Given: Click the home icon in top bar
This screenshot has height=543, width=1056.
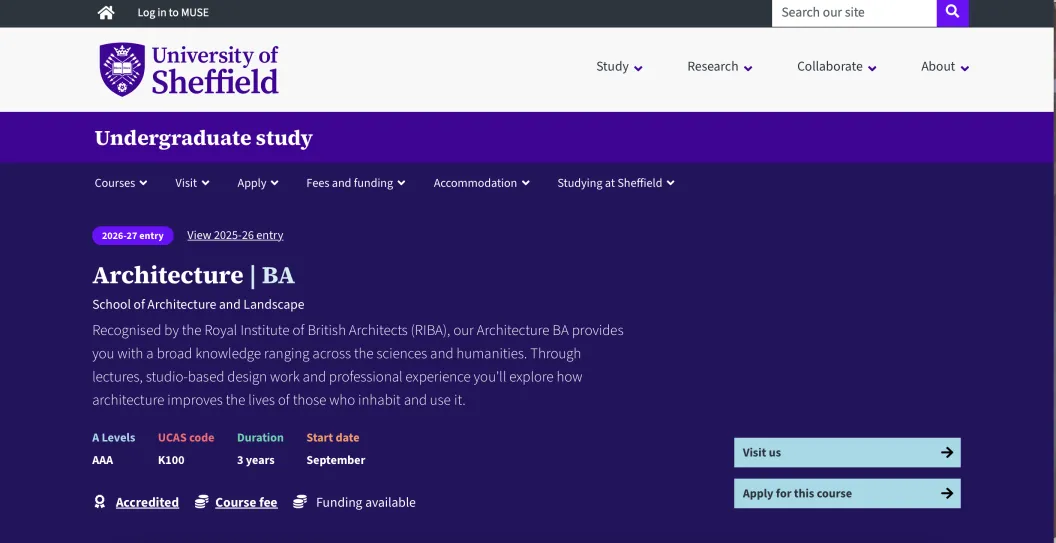Looking at the screenshot, I should (106, 12).
